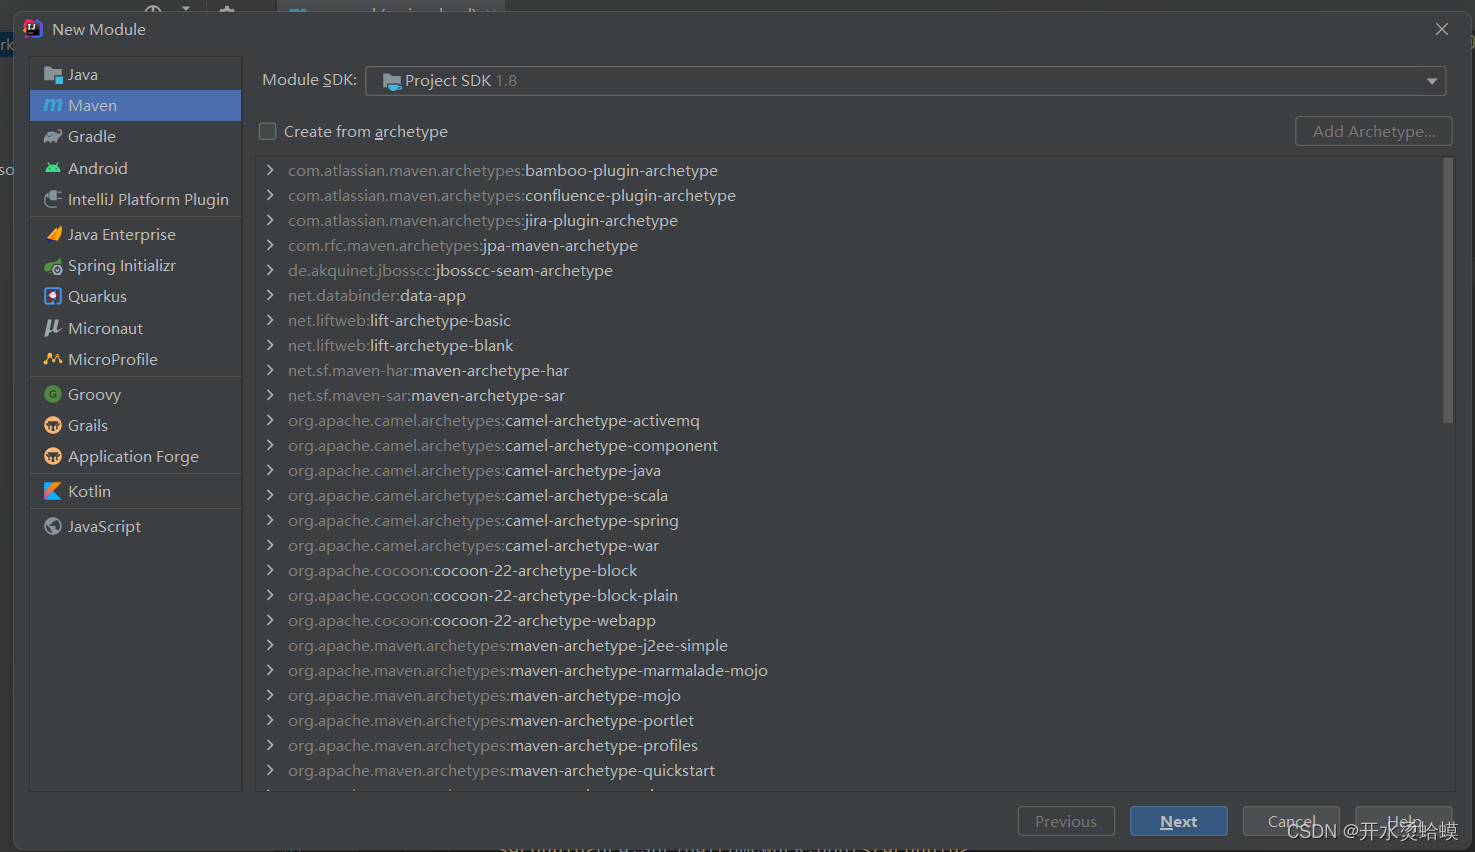The height and width of the screenshot is (852, 1475).
Task: Click the Java Enterprise icon
Action: point(53,234)
